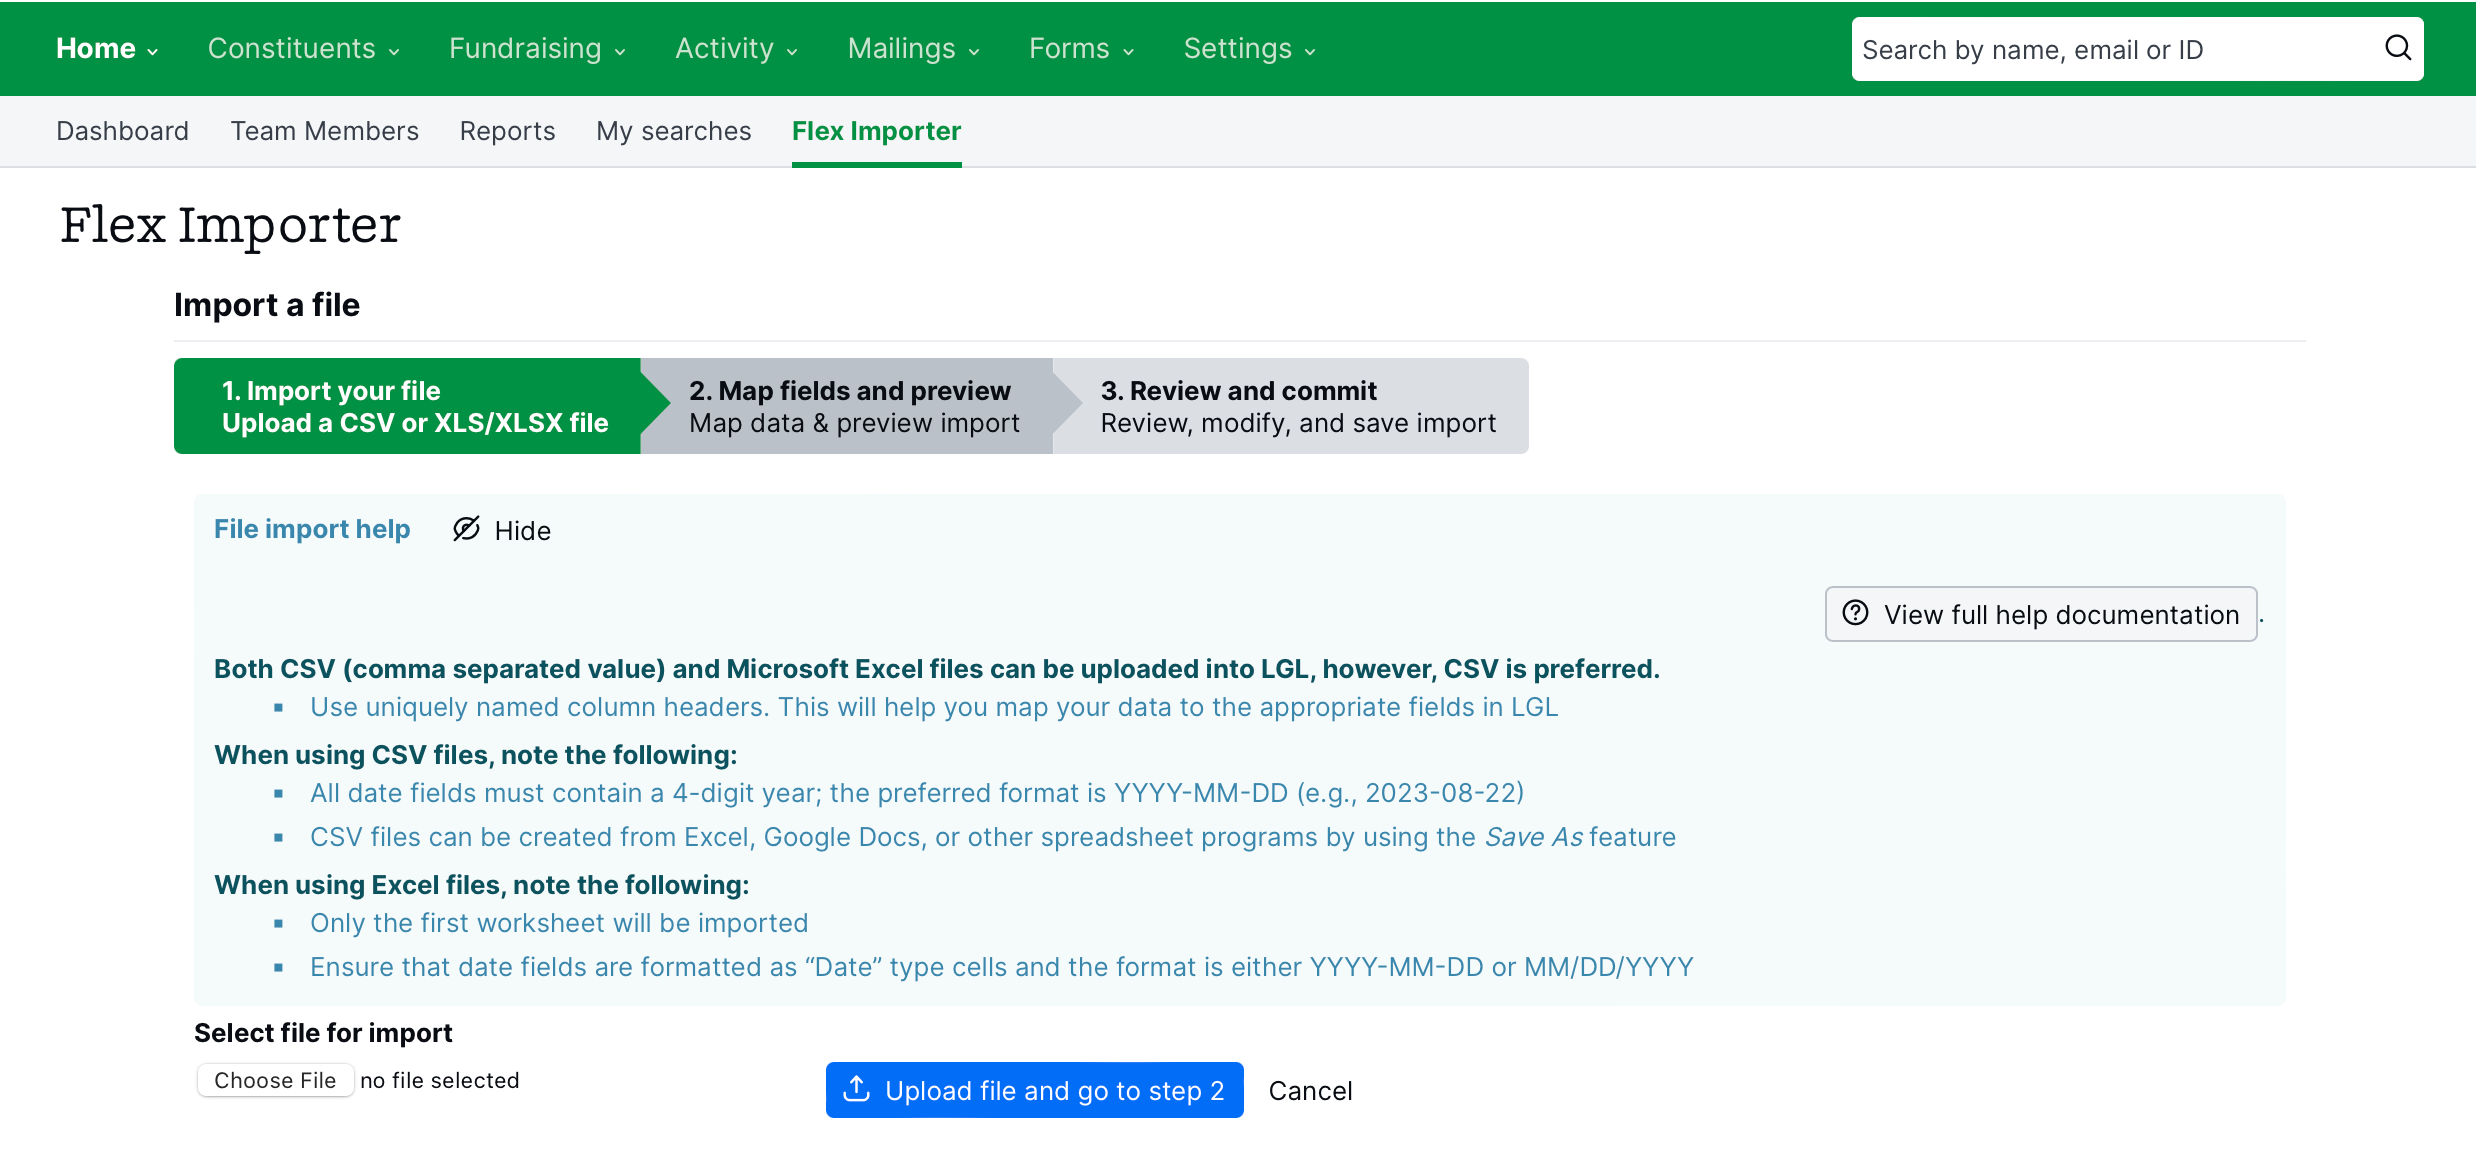Open the Constituents dropdown menu

[303, 48]
